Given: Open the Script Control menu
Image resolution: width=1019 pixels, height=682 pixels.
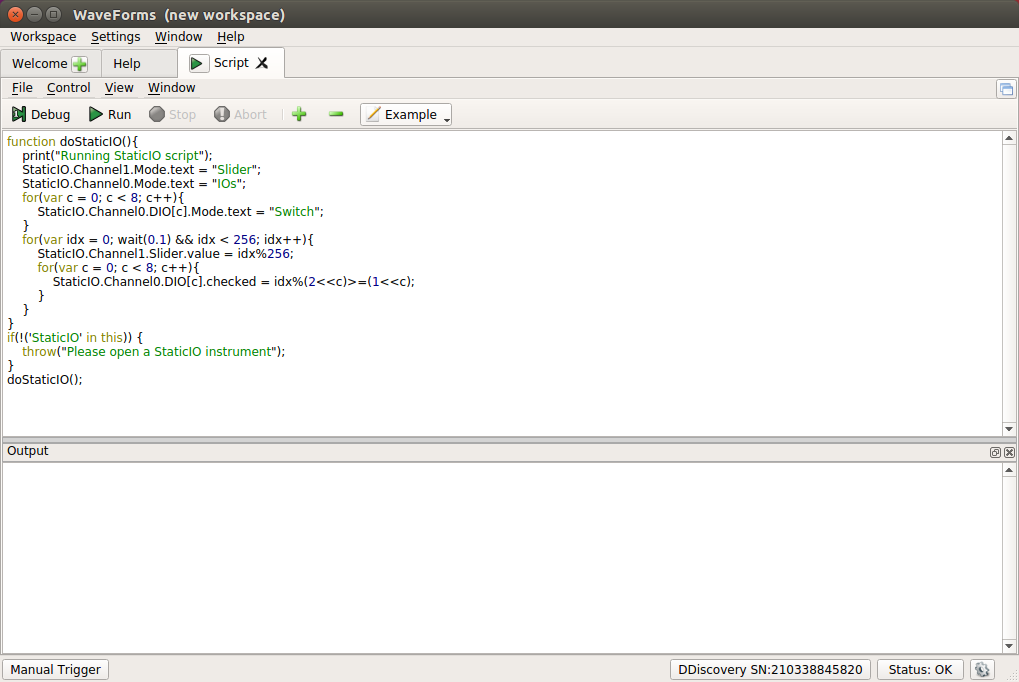Looking at the screenshot, I should click(68, 88).
